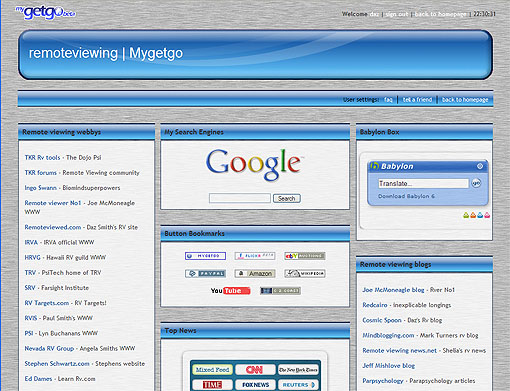Viewport: 510px width, 391px height.
Task: Open the Amazon button bookmark
Action: coord(255,274)
